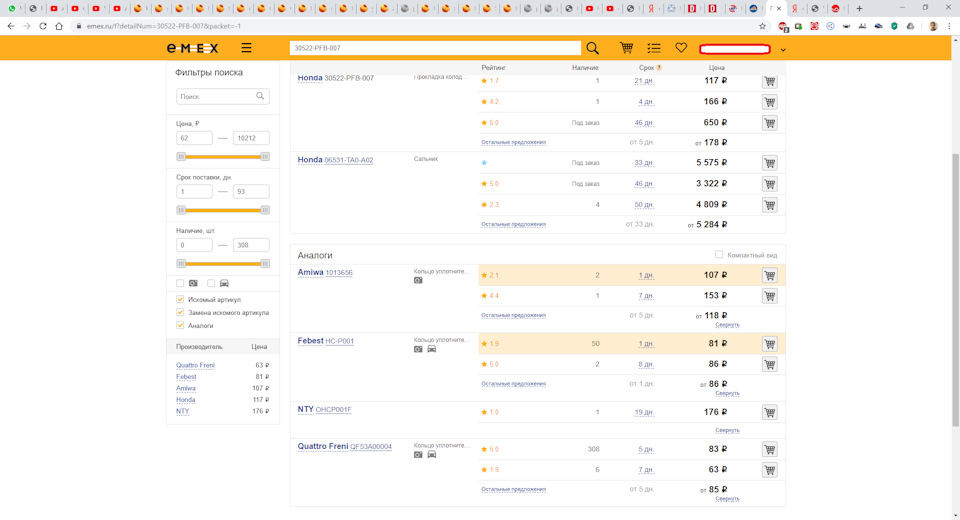960x520 pixels.
Task: Open the hamburger menu next to Emex logo
Action: pyautogui.click(x=246, y=48)
